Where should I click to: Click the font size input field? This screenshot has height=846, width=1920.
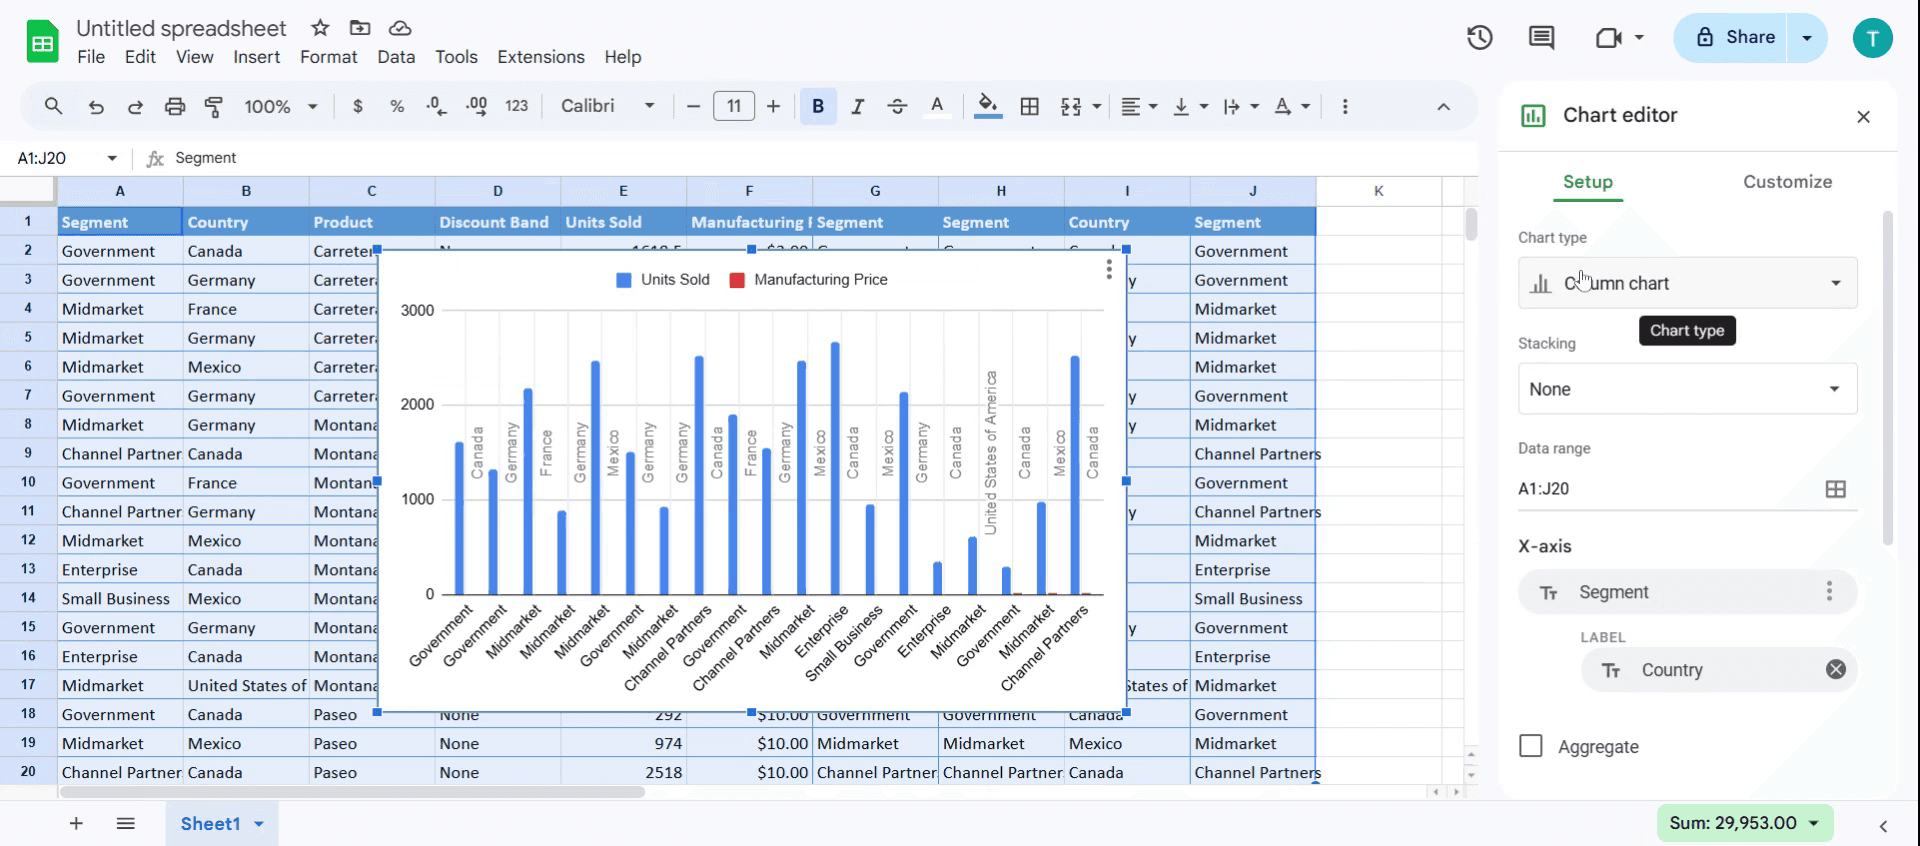pos(733,106)
